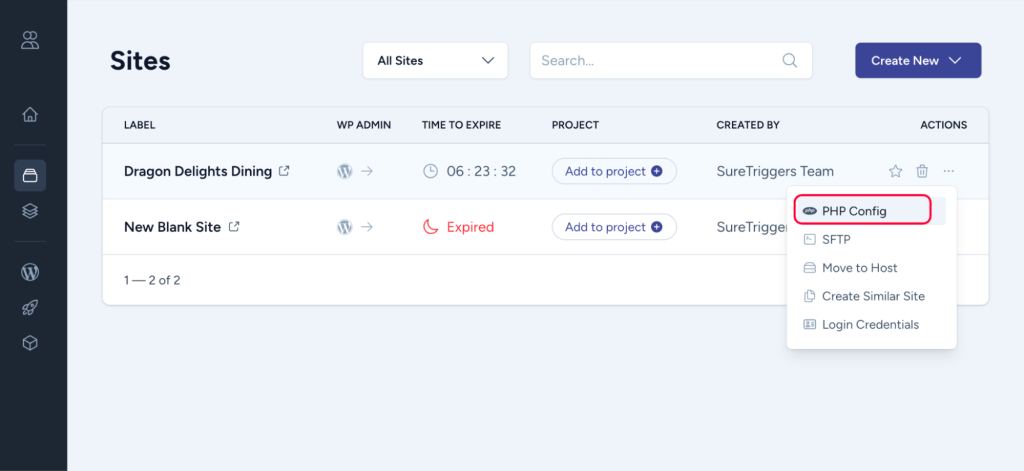
Task: Click the TIME TO EXPIRE column header
Action: [461, 125]
